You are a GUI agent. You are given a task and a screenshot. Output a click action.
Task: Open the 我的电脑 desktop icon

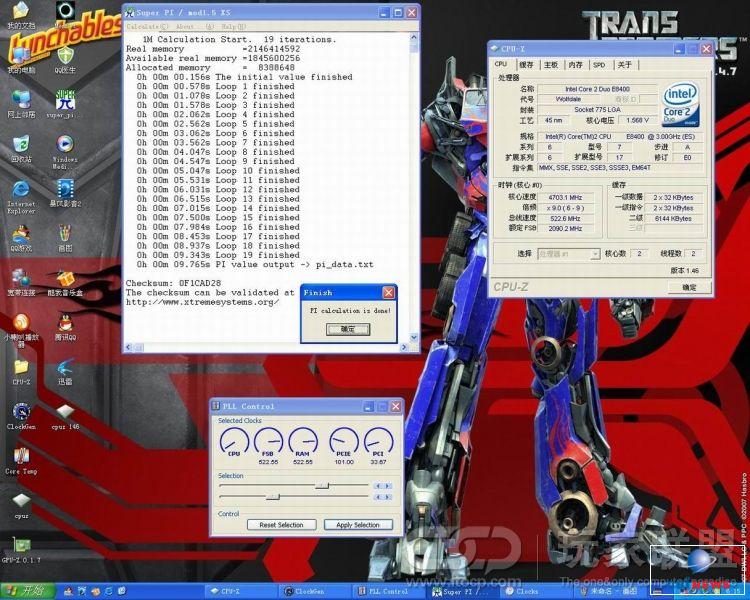pyautogui.click(x=21, y=61)
